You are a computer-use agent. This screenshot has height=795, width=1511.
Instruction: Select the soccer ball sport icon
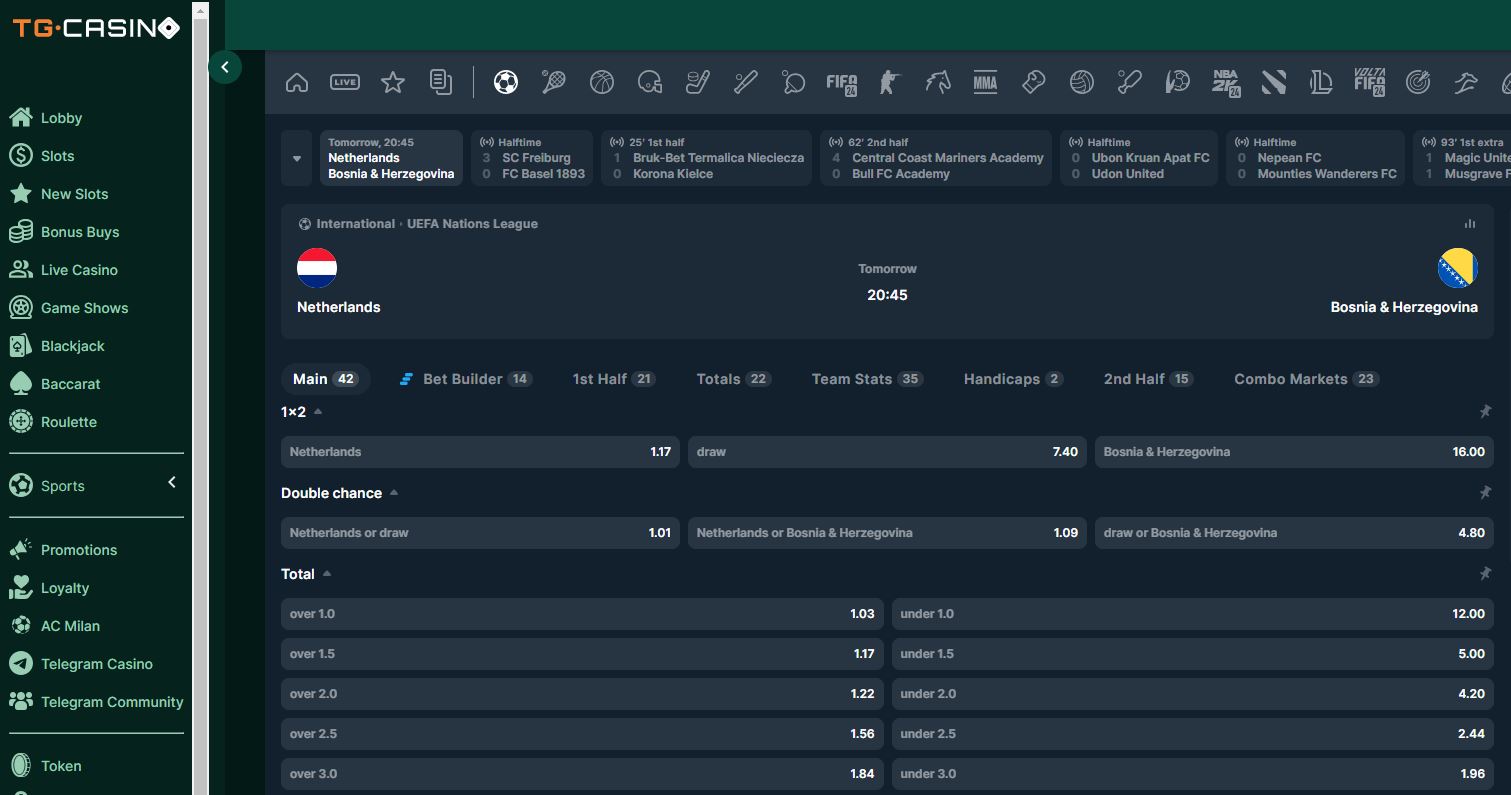pos(506,82)
